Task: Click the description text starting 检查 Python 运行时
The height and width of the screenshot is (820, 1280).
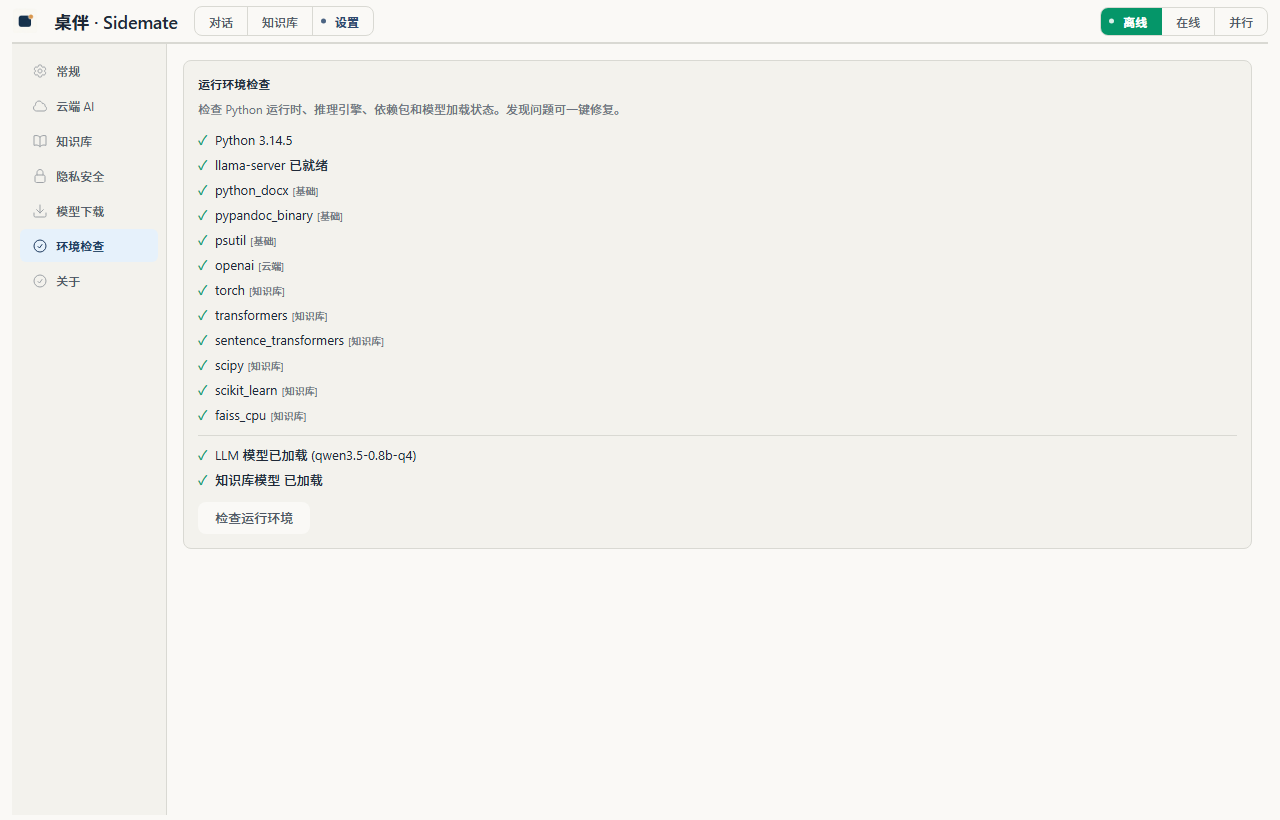Action: (x=410, y=110)
